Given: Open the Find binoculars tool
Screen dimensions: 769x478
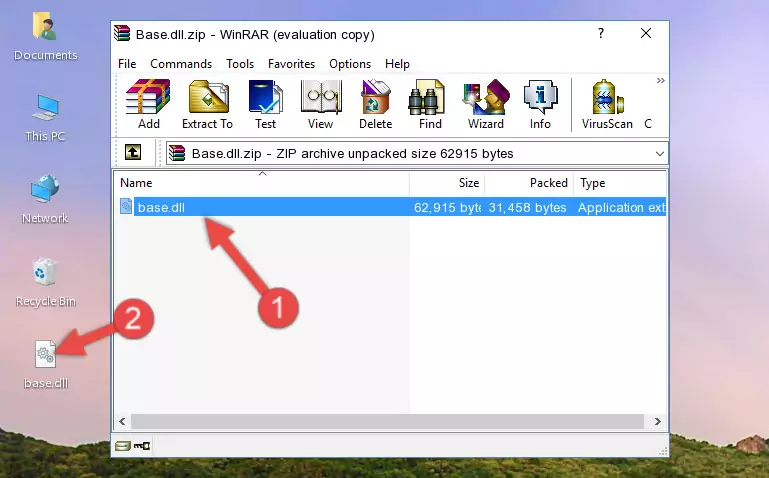Looking at the screenshot, I should pyautogui.click(x=430, y=104).
